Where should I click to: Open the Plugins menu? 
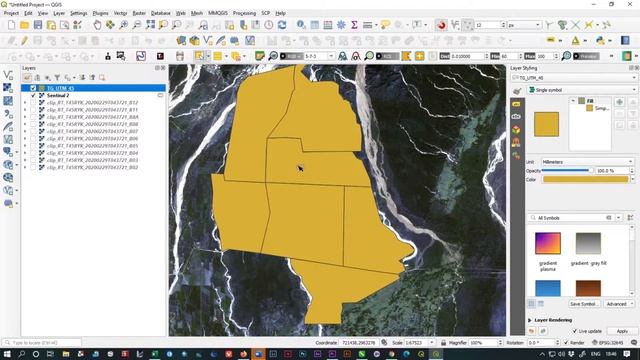tap(100, 13)
